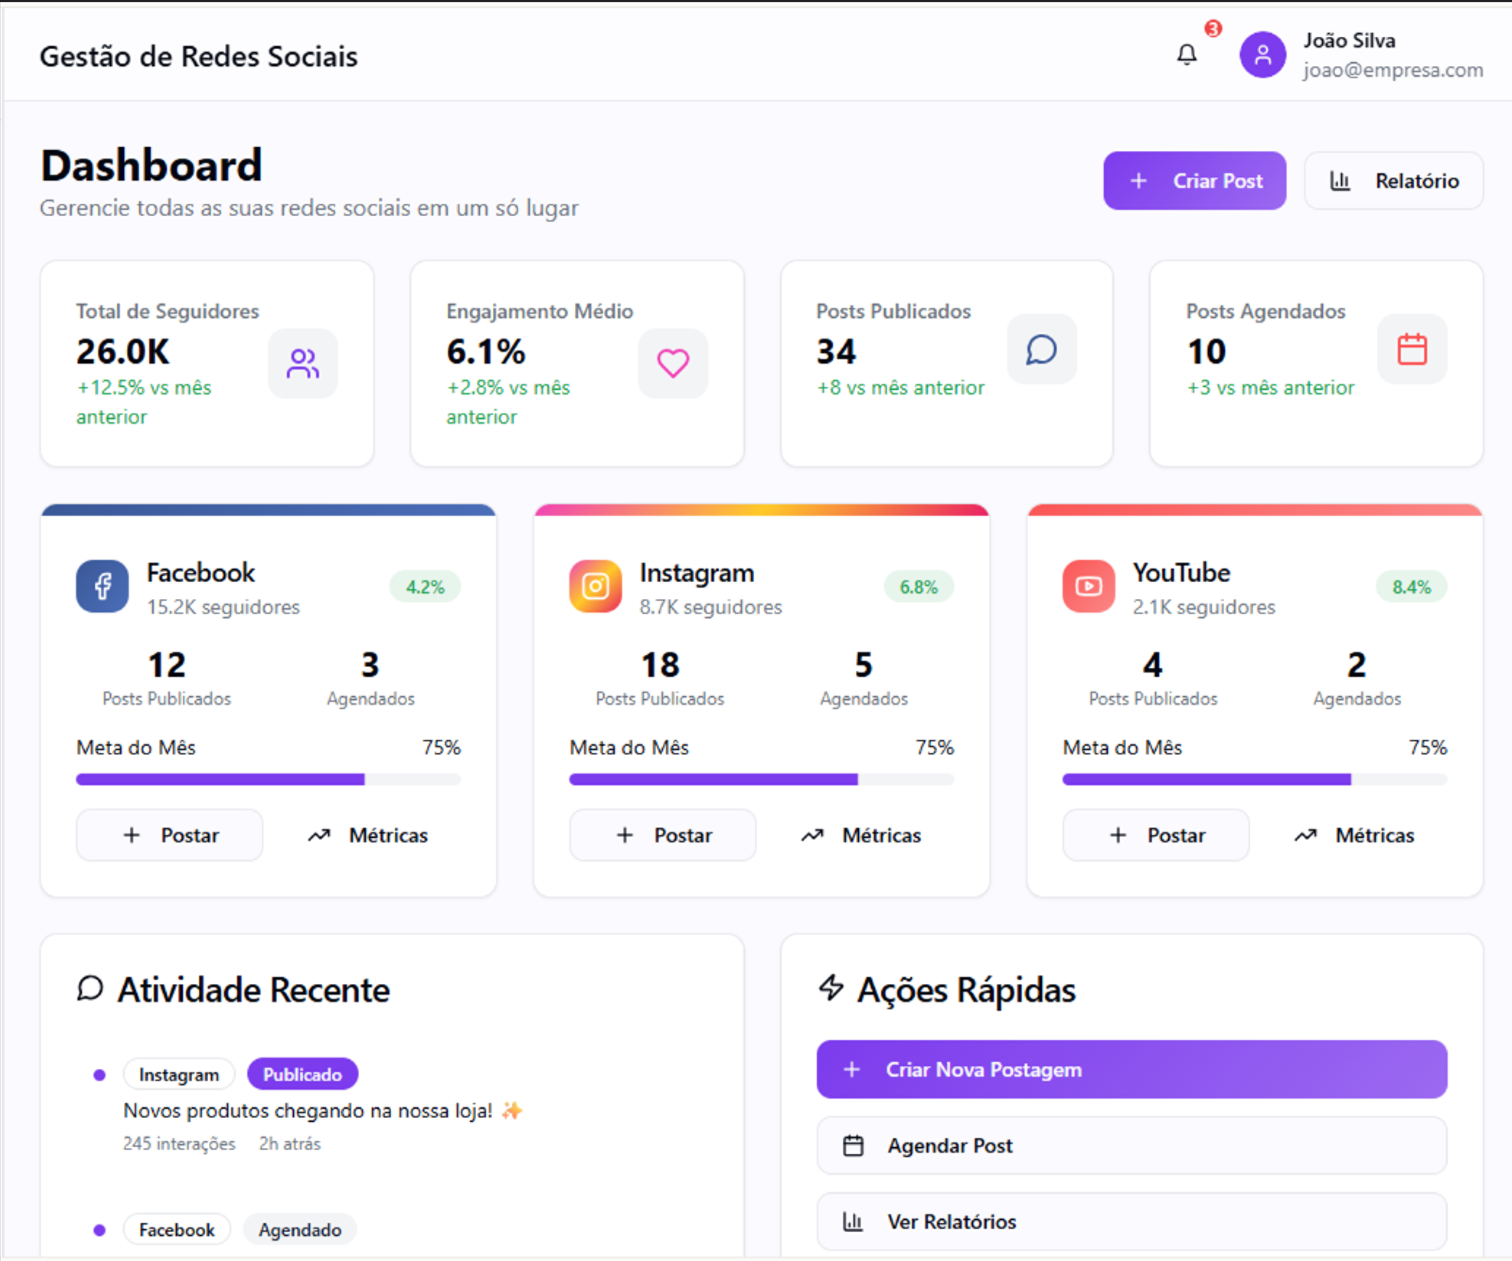
Task: Click the Facebook Meta do Mês progress bar
Action: pyautogui.click(x=268, y=779)
